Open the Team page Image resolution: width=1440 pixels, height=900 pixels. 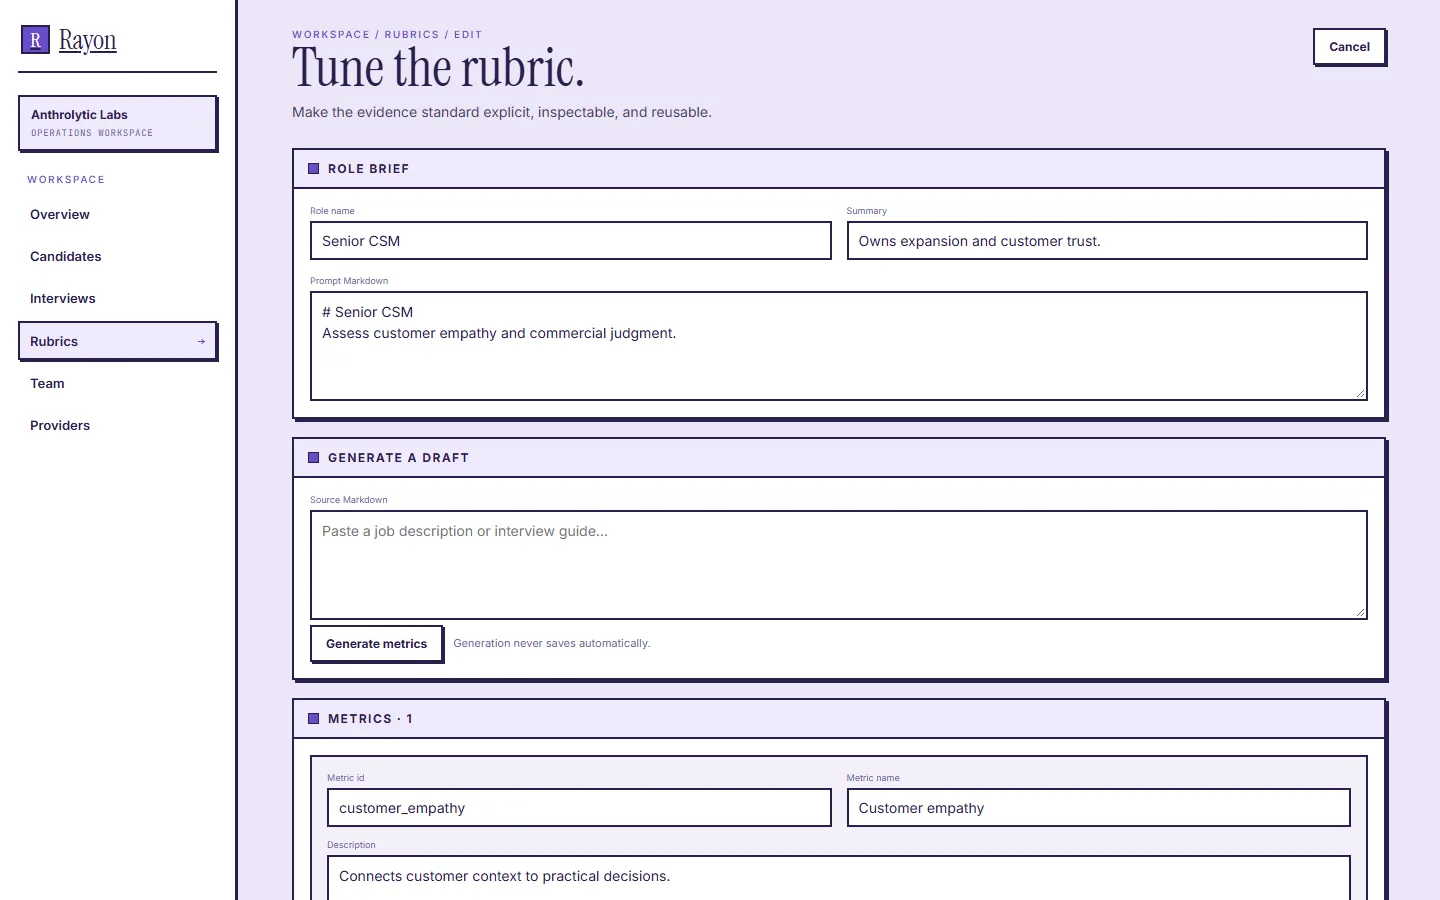117,384
